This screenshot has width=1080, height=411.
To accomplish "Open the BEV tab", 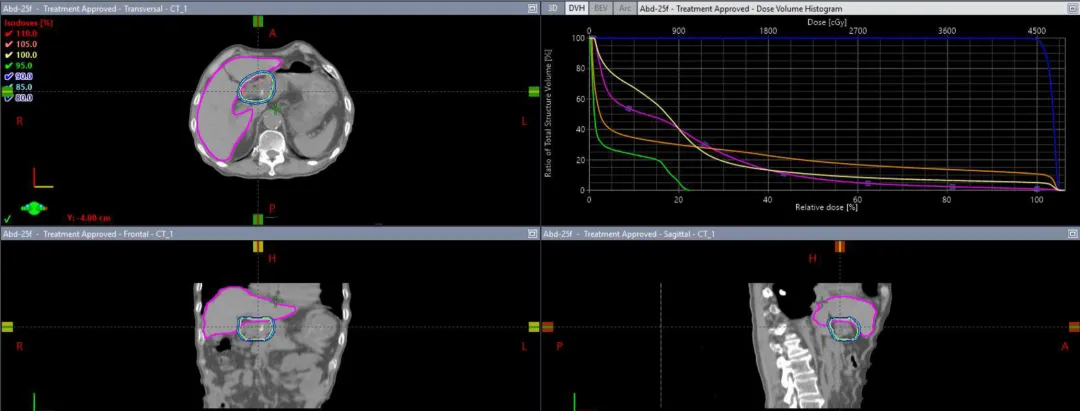I will pos(601,9).
